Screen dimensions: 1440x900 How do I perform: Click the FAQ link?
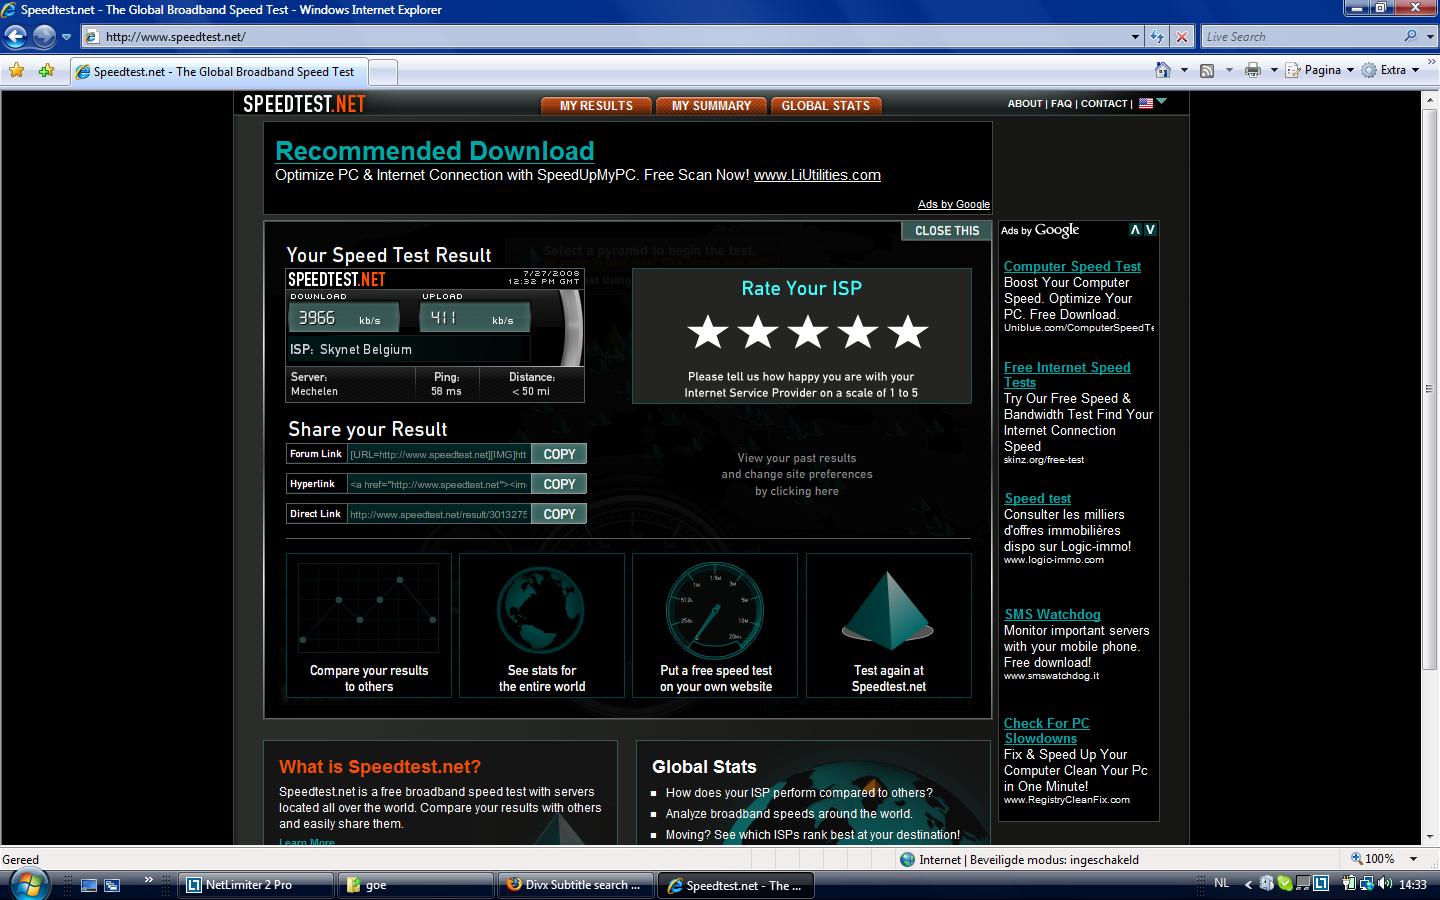click(1061, 103)
